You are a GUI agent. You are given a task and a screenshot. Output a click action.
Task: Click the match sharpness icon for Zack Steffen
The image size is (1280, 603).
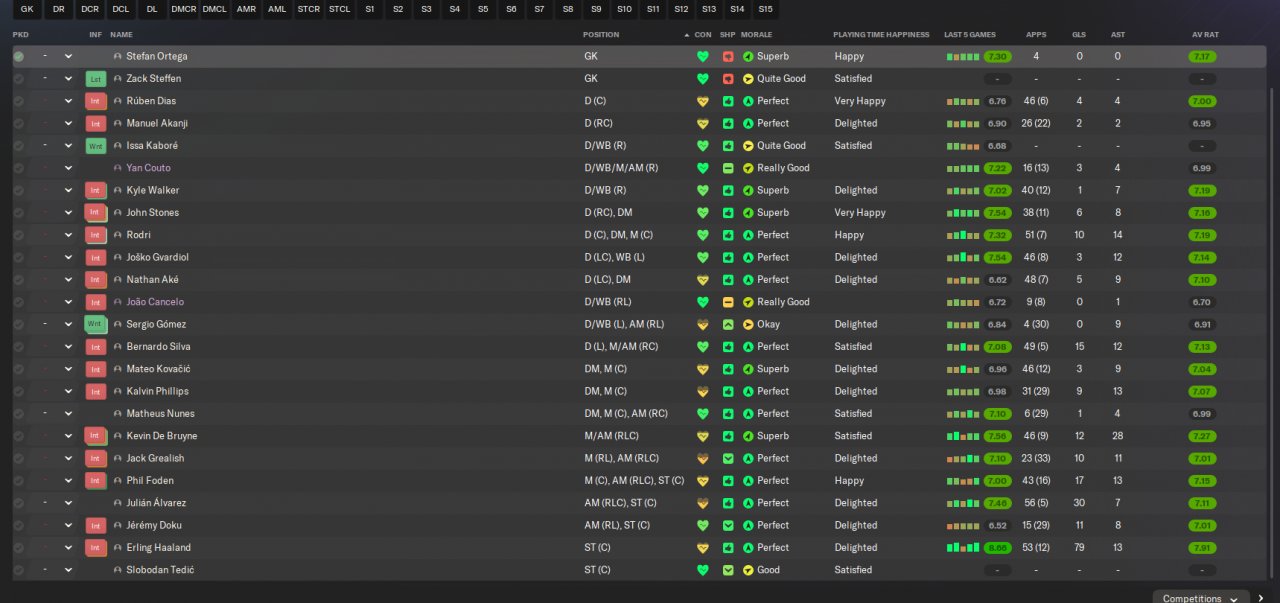click(728, 79)
